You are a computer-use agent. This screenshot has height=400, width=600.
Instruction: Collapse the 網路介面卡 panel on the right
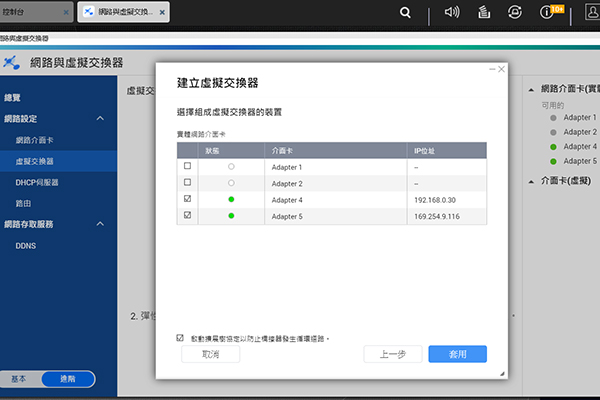531,90
